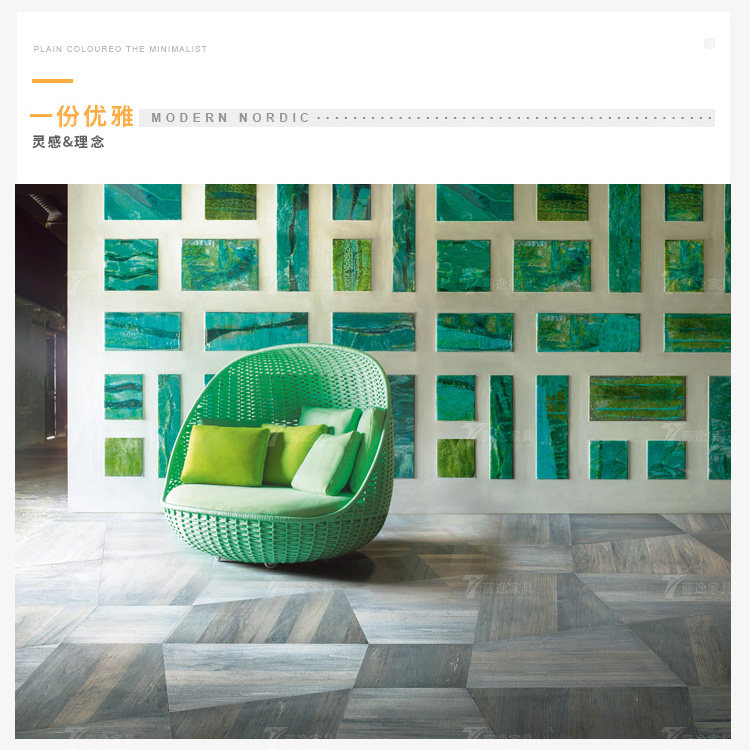
Task: Click the chair's small caster wheel
Action: [271, 565]
